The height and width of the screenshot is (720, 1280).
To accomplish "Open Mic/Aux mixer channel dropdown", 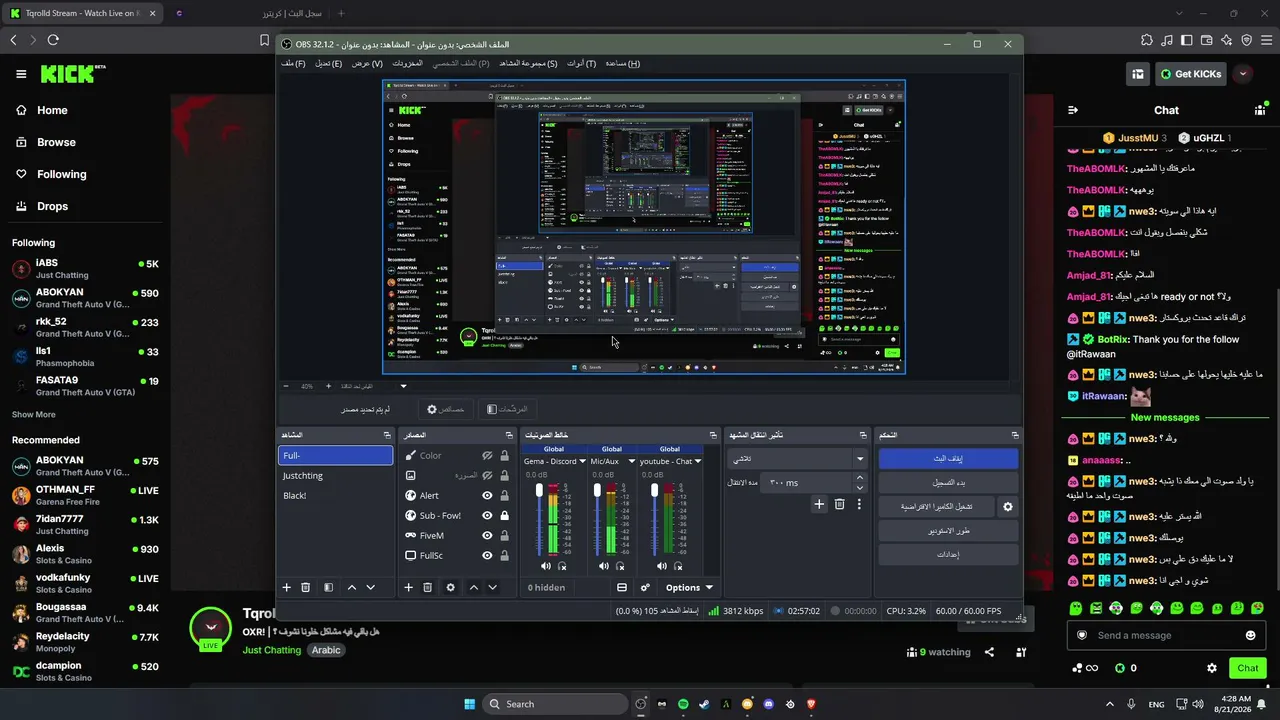I will (x=631, y=461).
